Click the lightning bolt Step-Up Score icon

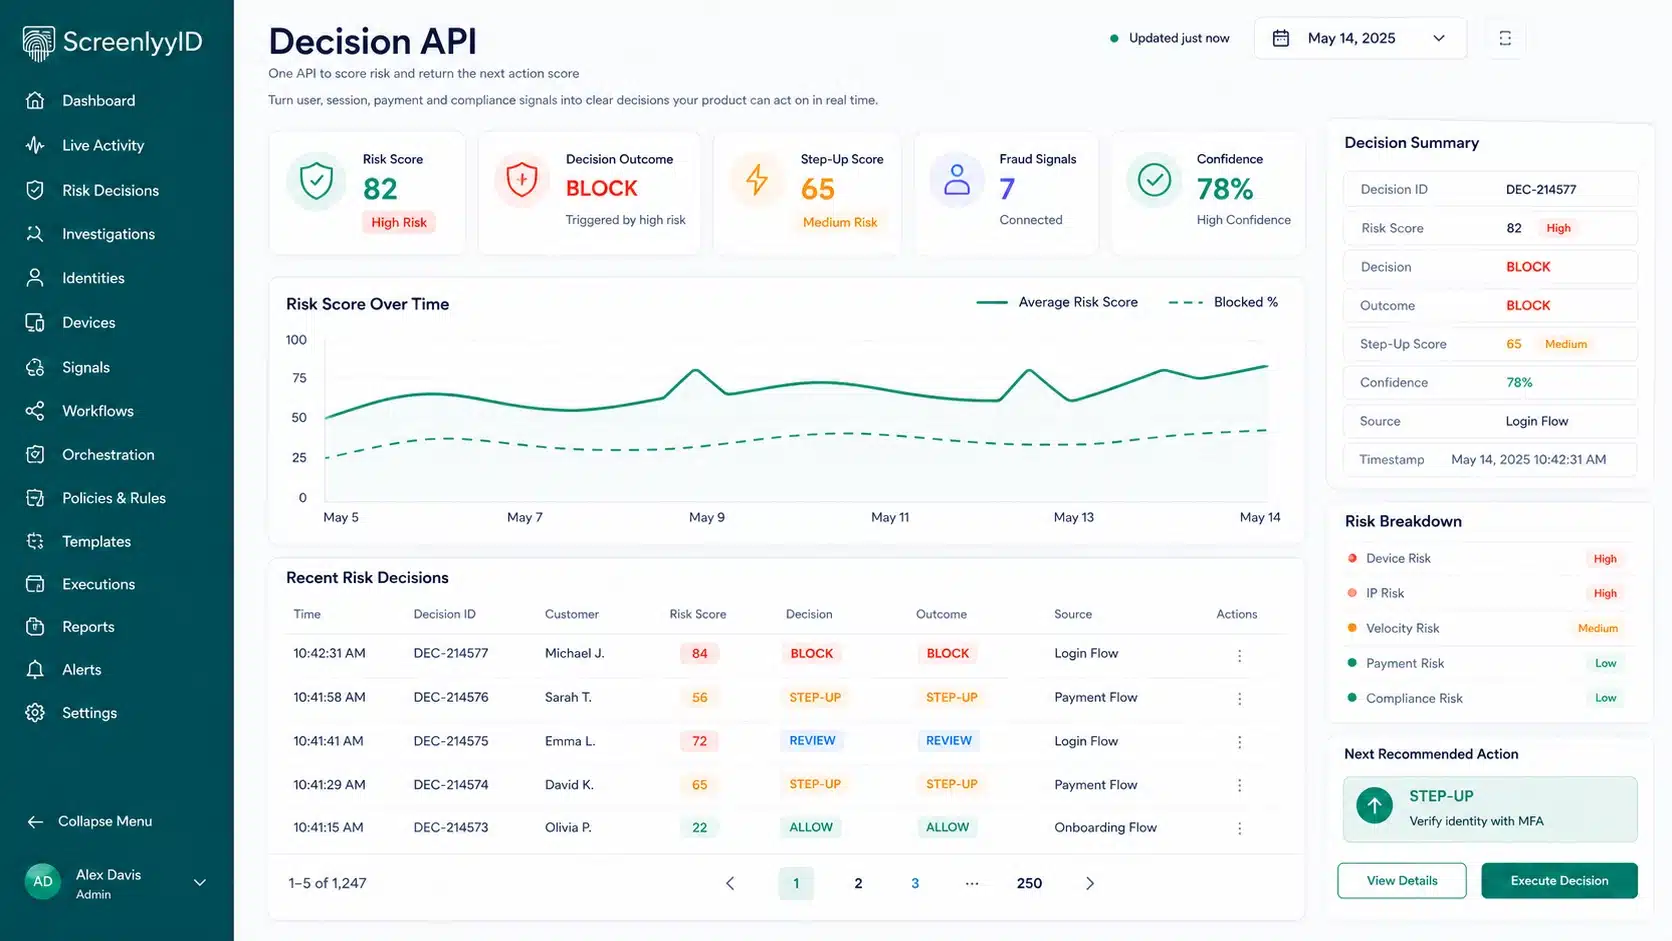[x=757, y=180]
